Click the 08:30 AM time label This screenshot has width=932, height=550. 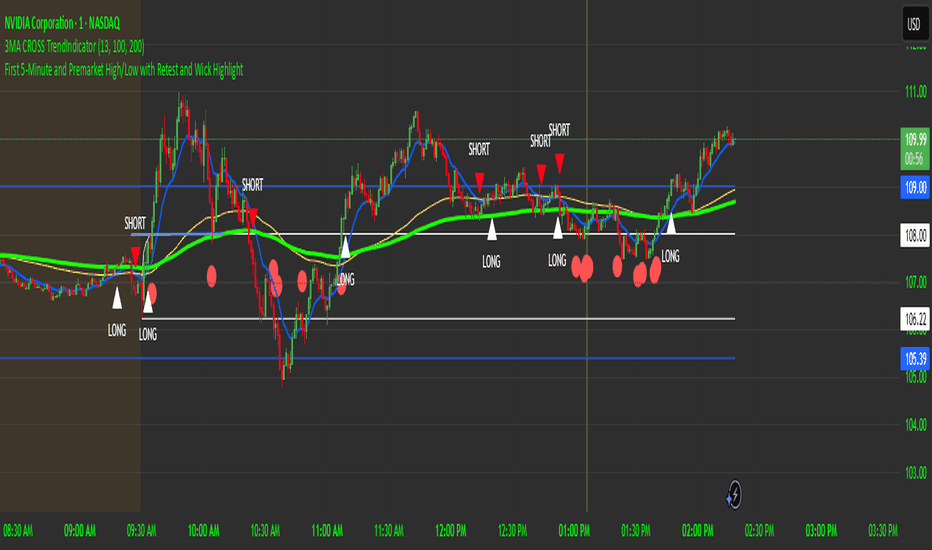click(18, 530)
